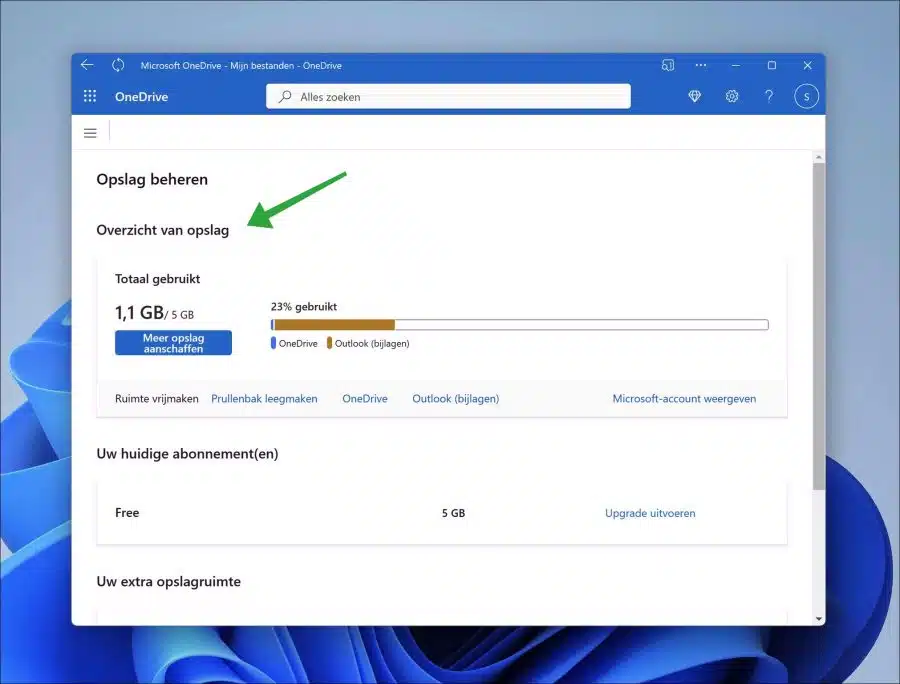
Task: Open help with the question mark icon
Action: pyautogui.click(x=769, y=96)
